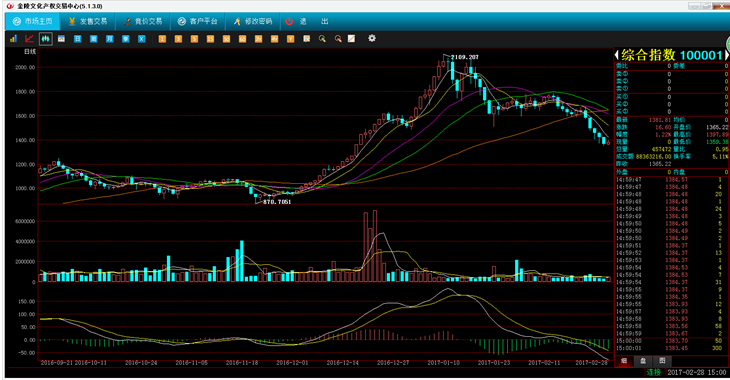Switch to the red line trend chart icon
Image resolution: width=730 pixels, height=380 pixels.
click(29, 39)
